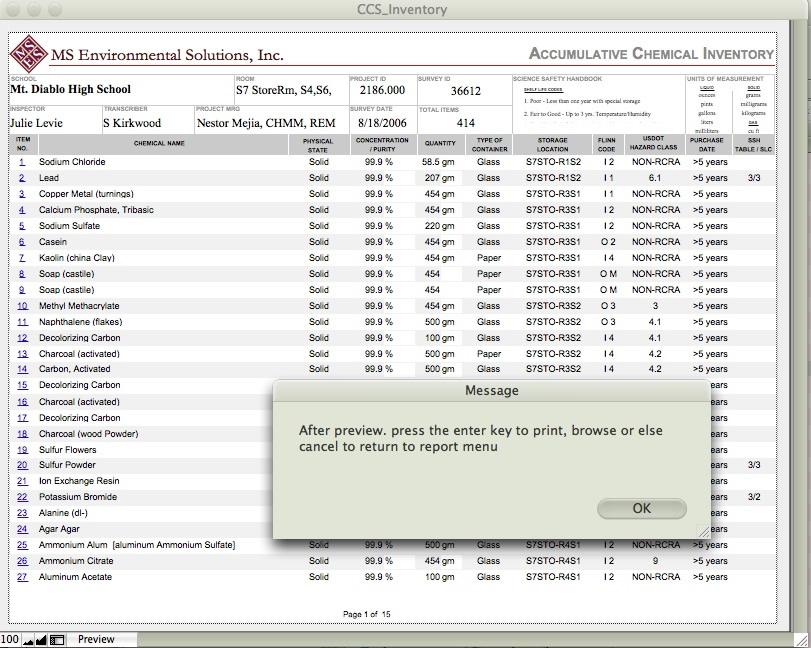
Task: Click project manager Nestor Mejia, CHMM, REM
Action: click(x=266, y=123)
